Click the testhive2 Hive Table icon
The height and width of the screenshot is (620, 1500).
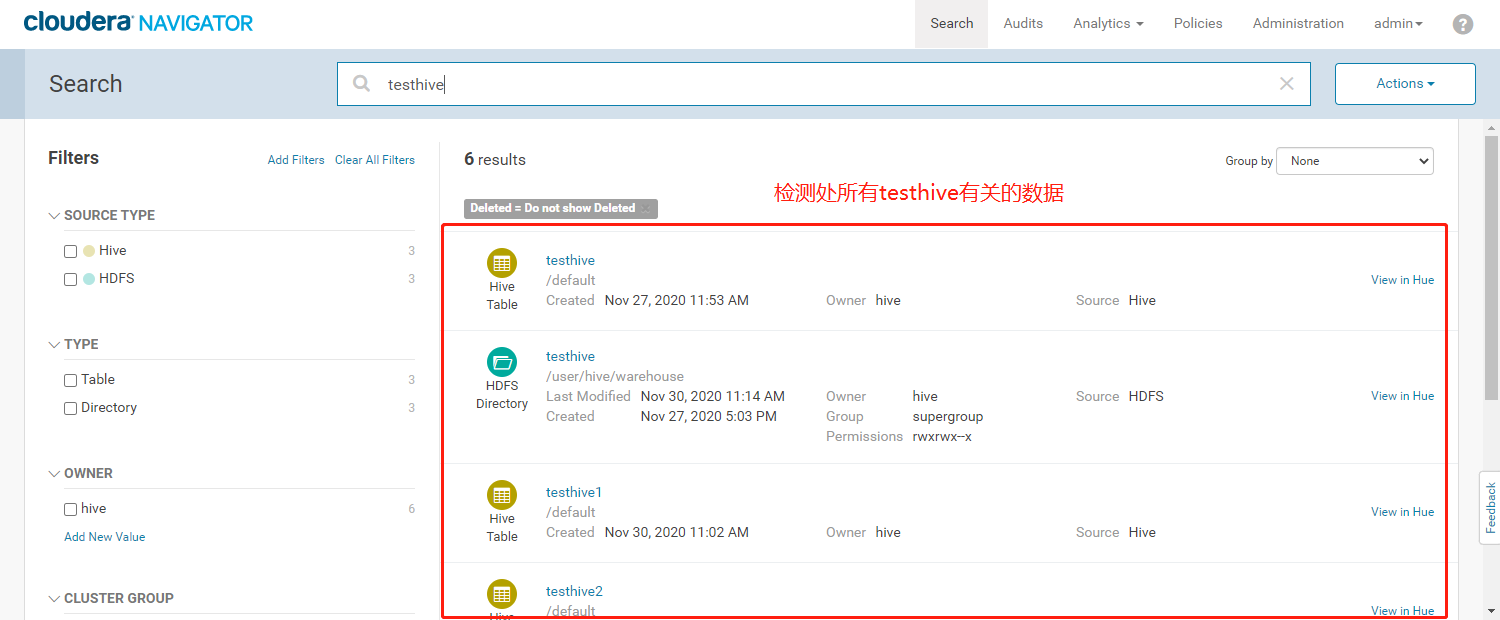(502, 594)
